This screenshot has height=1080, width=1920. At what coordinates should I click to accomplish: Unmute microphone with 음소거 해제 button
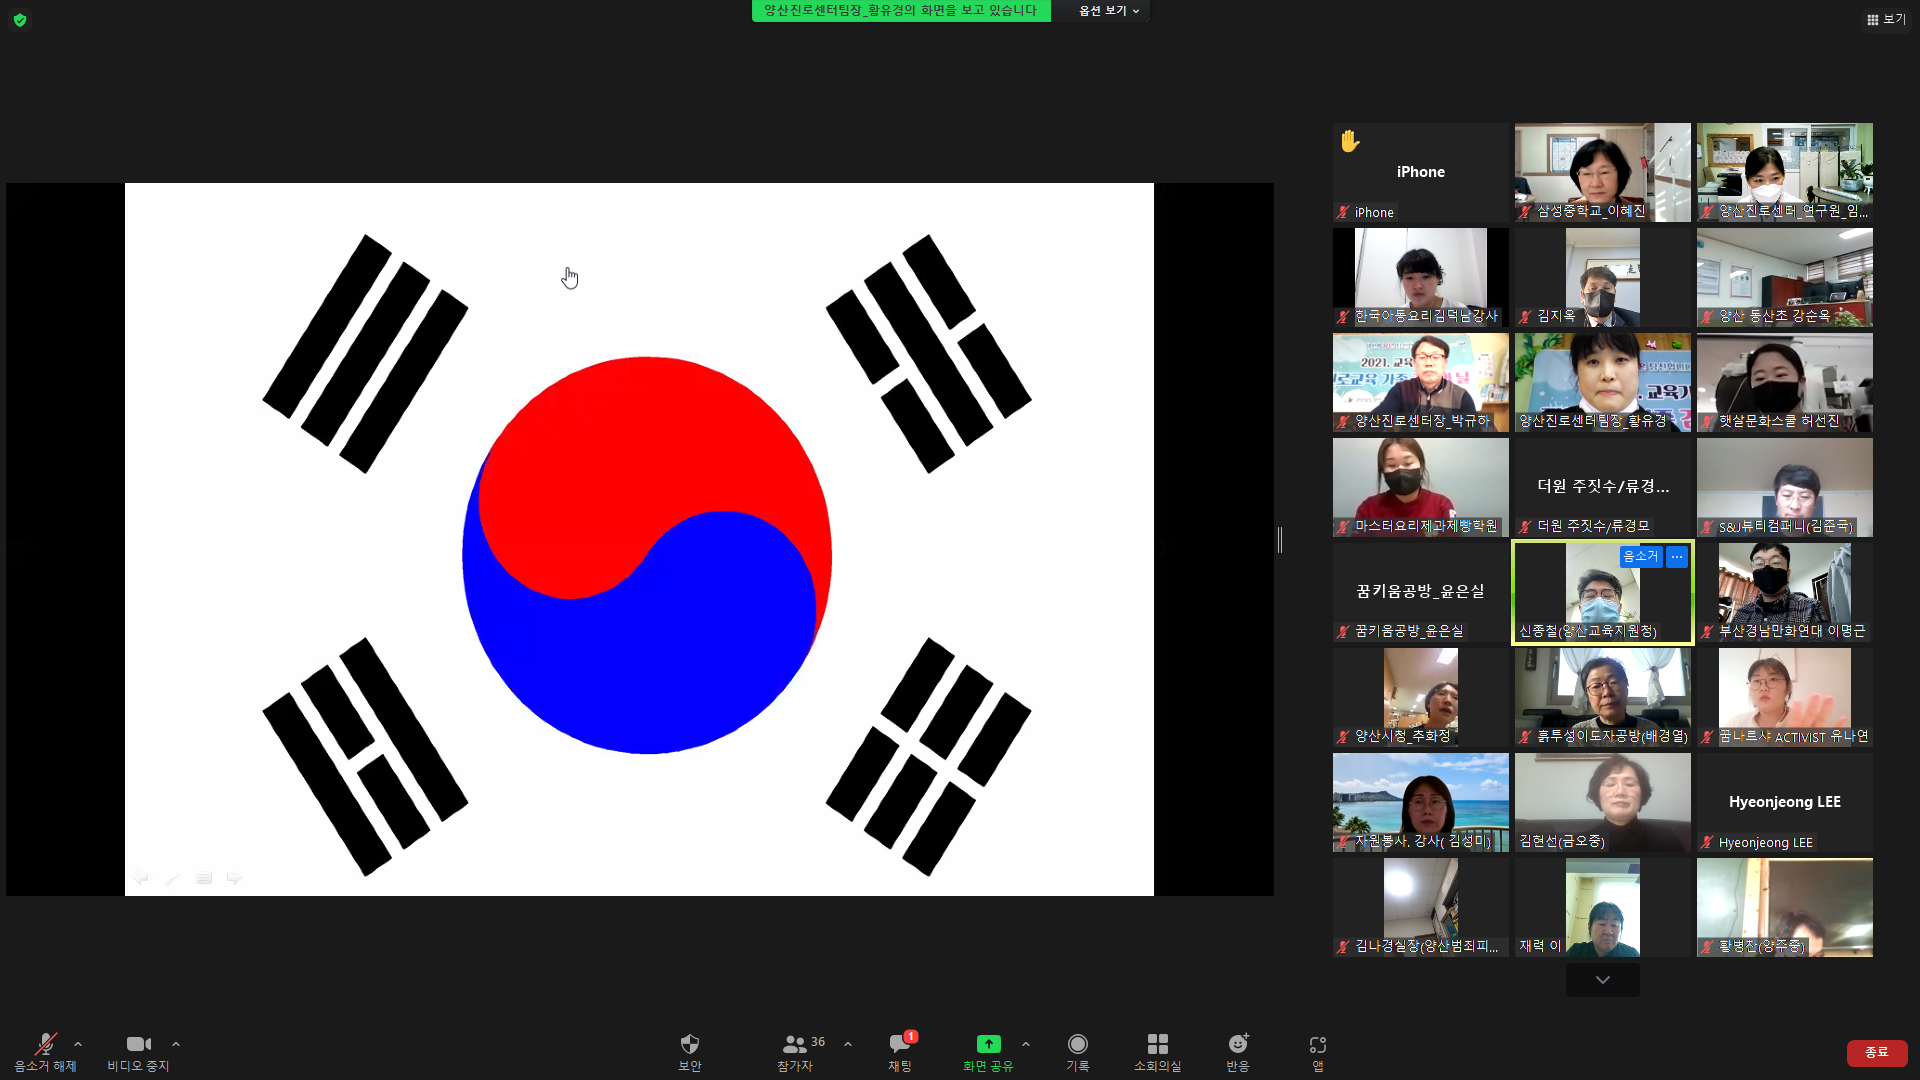click(45, 1052)
